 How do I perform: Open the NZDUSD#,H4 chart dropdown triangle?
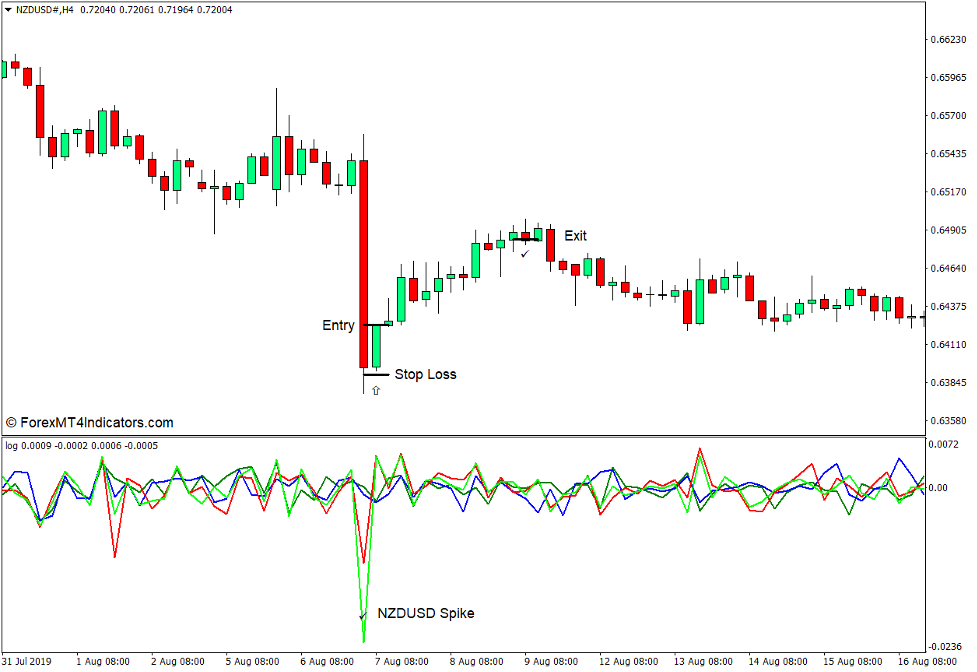pyautogui.click(x=10, y=9)
